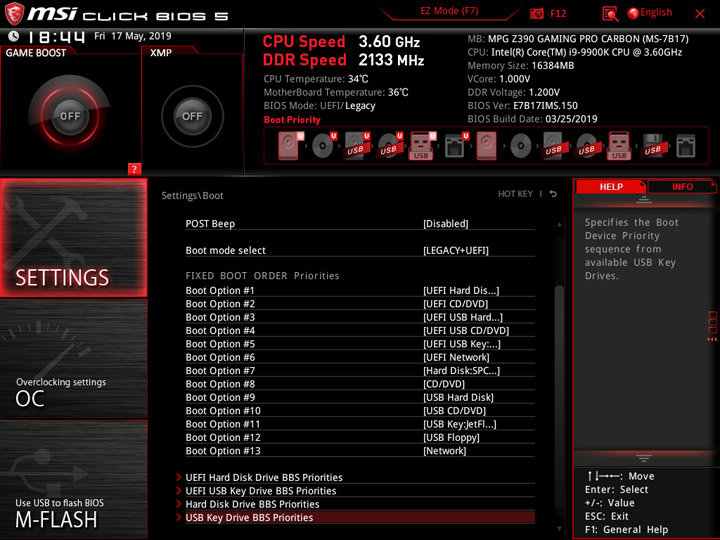Image resolution: width=720 pixels, height=540 pixels.
Task: Open Boot Option #3 value dropdown
Action: 463,317
